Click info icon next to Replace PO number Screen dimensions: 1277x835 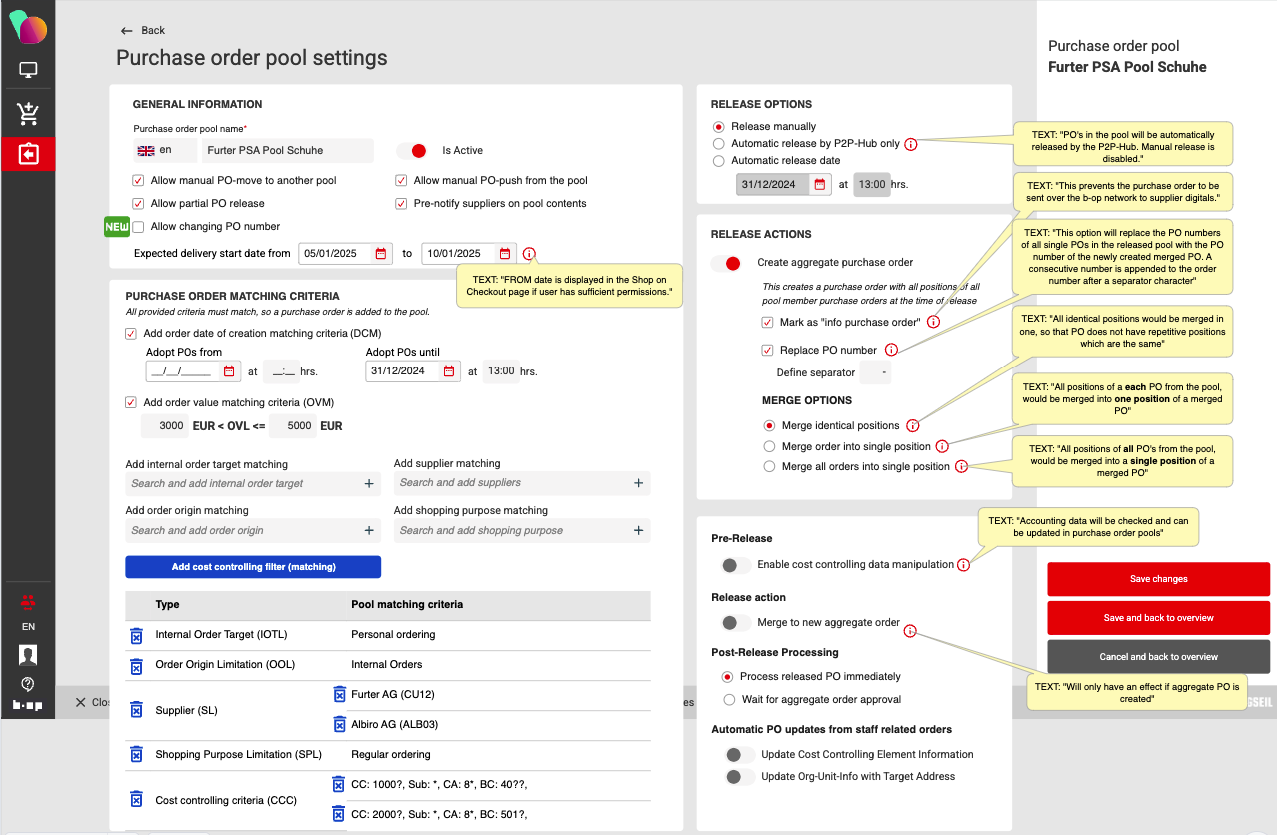(891, 350)
